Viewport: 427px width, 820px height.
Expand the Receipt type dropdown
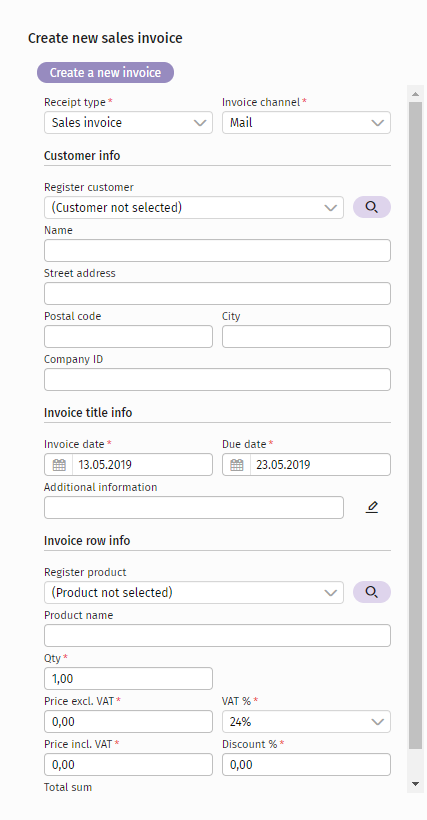click(x=128, y=122)
